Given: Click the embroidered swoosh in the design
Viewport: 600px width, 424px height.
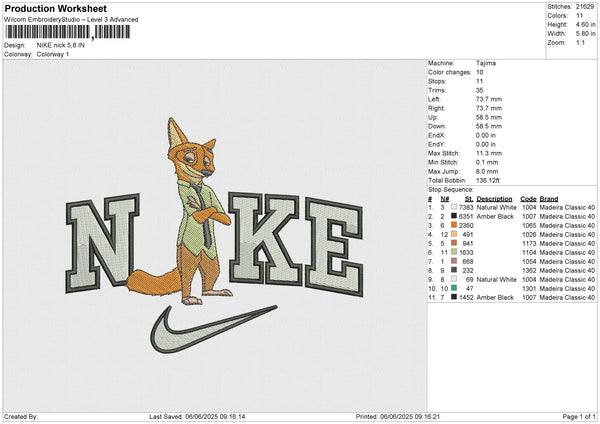Looking at the screenshot, I should pos(214,329).
